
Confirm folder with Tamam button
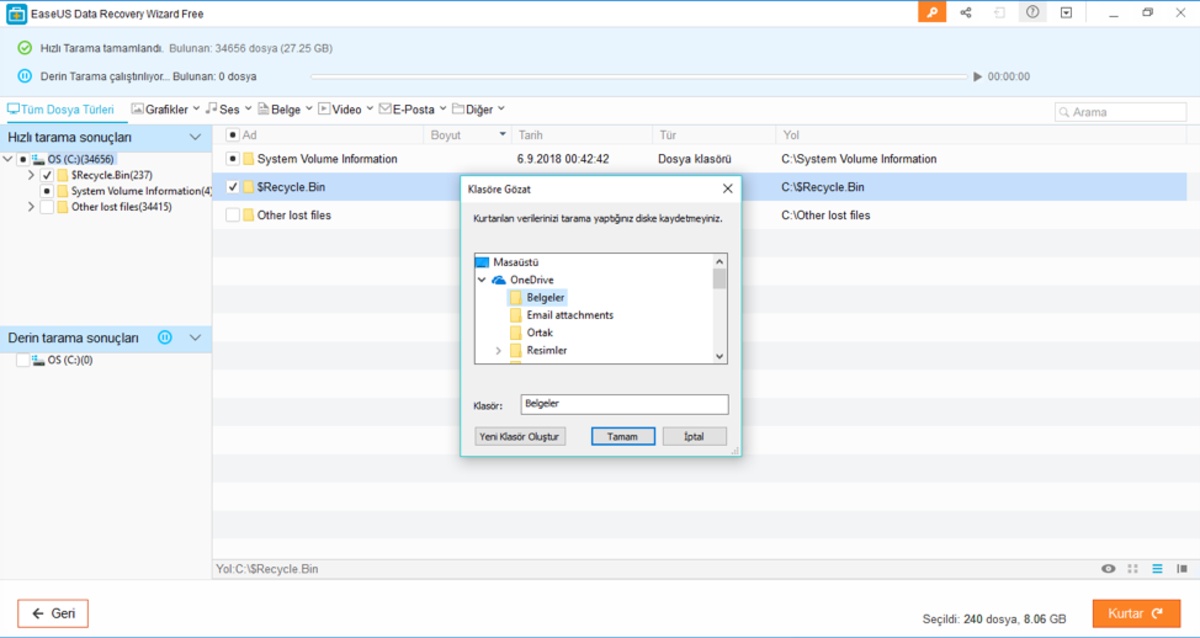click(622, 437)
